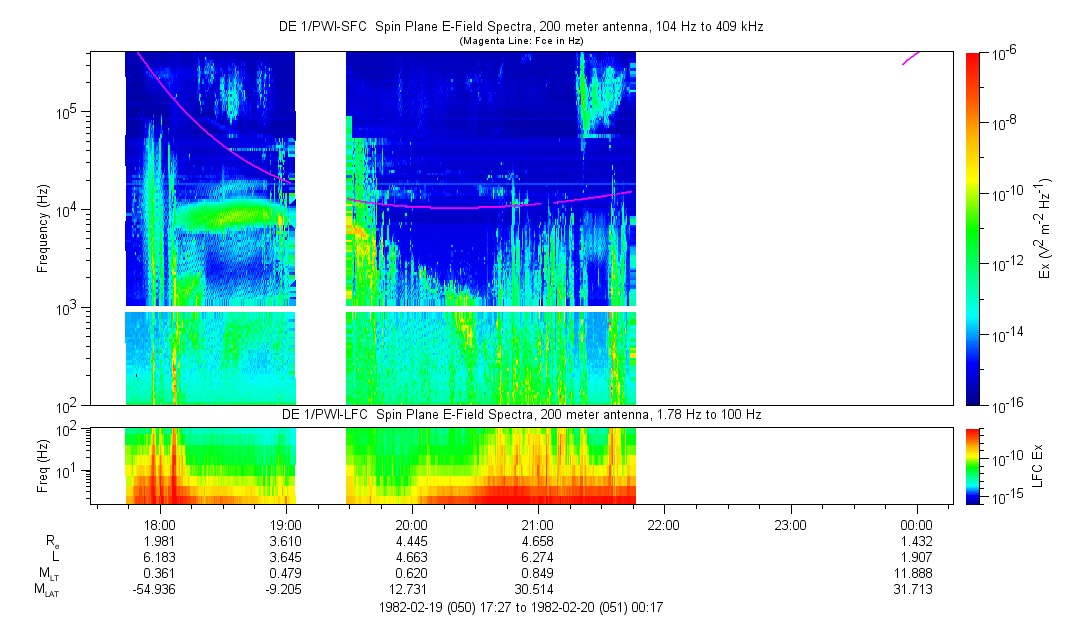This screenshot has width=1083, height=620.
Task: Click the L value 1.907
Action: pyautogui.click(x=917, y=557)
